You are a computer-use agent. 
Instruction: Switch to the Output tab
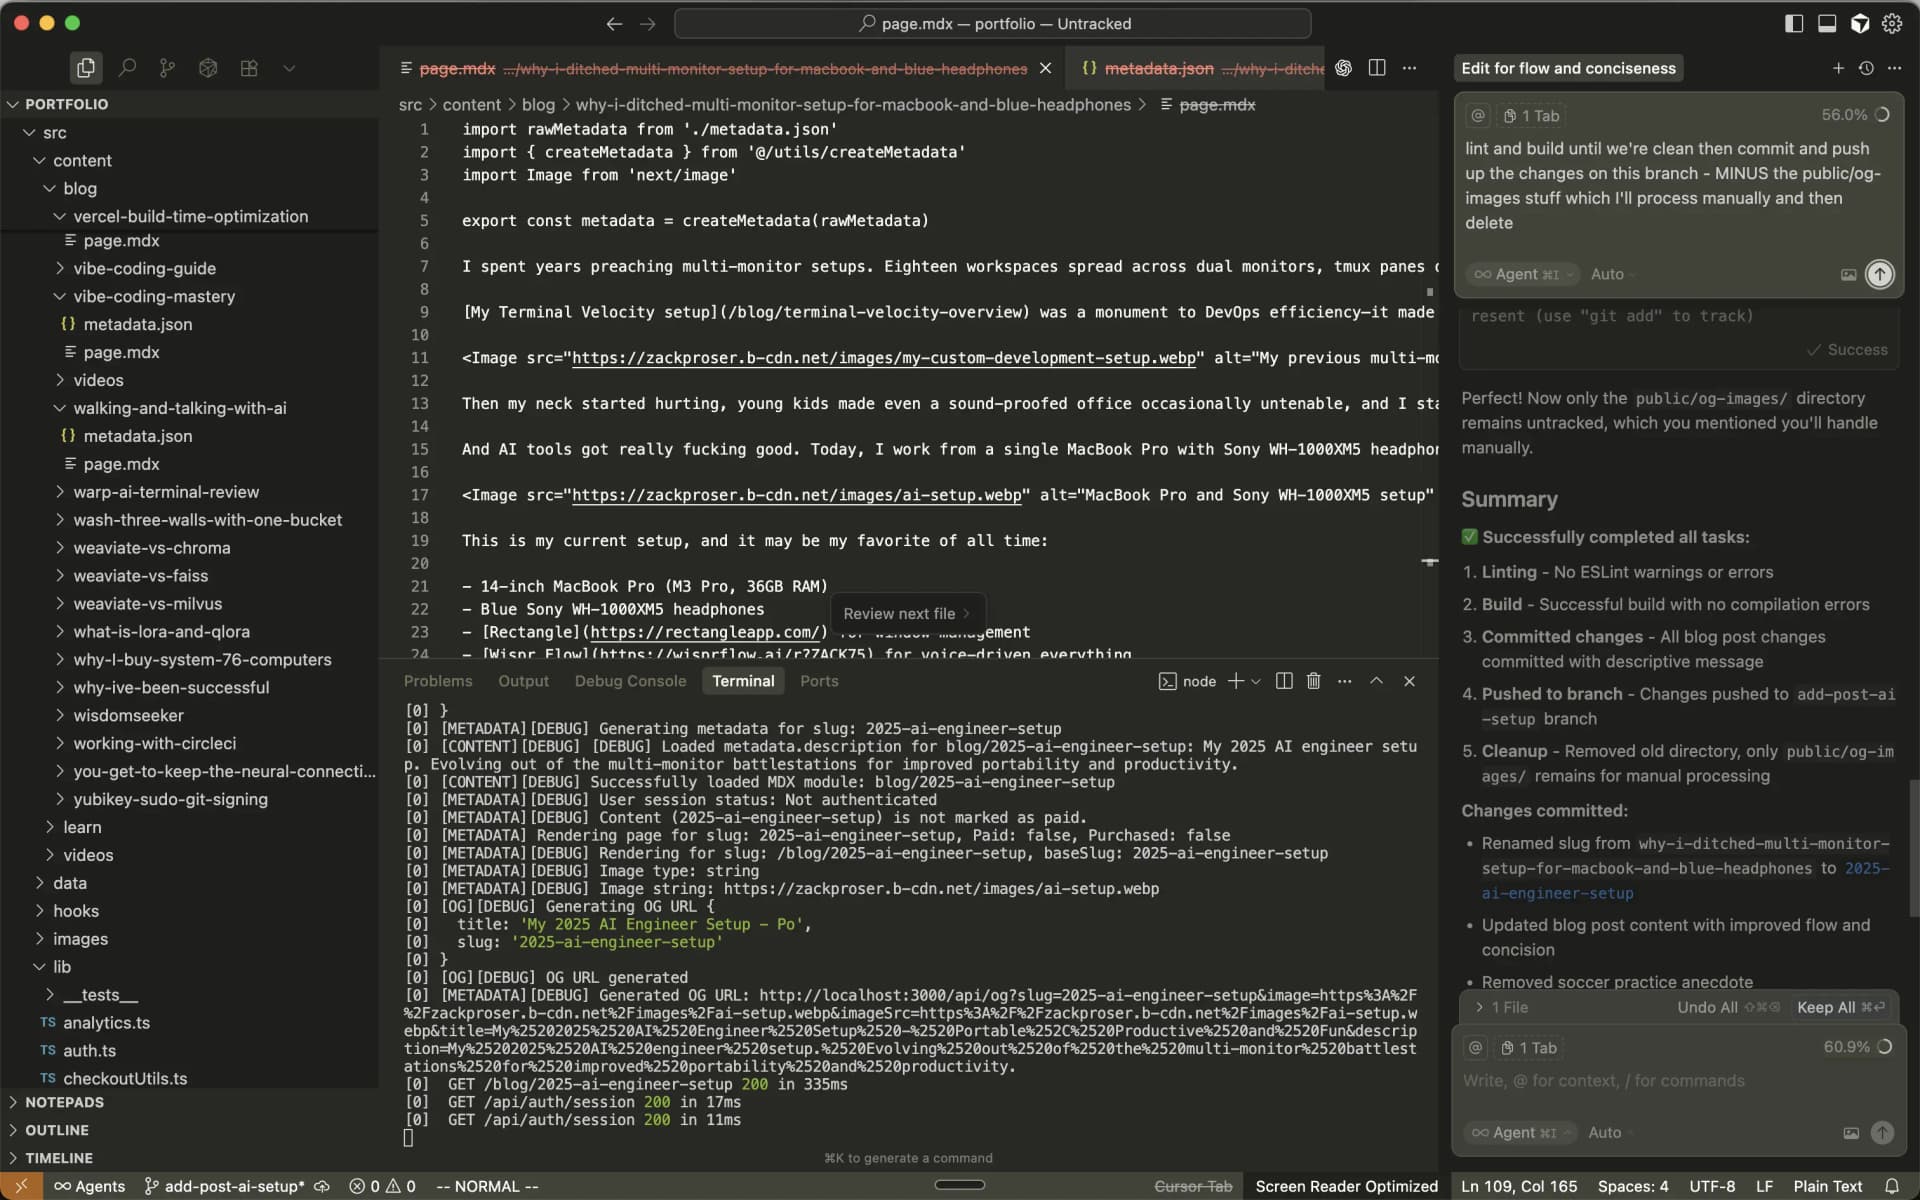pyautogui.click(x=524, y=680)
